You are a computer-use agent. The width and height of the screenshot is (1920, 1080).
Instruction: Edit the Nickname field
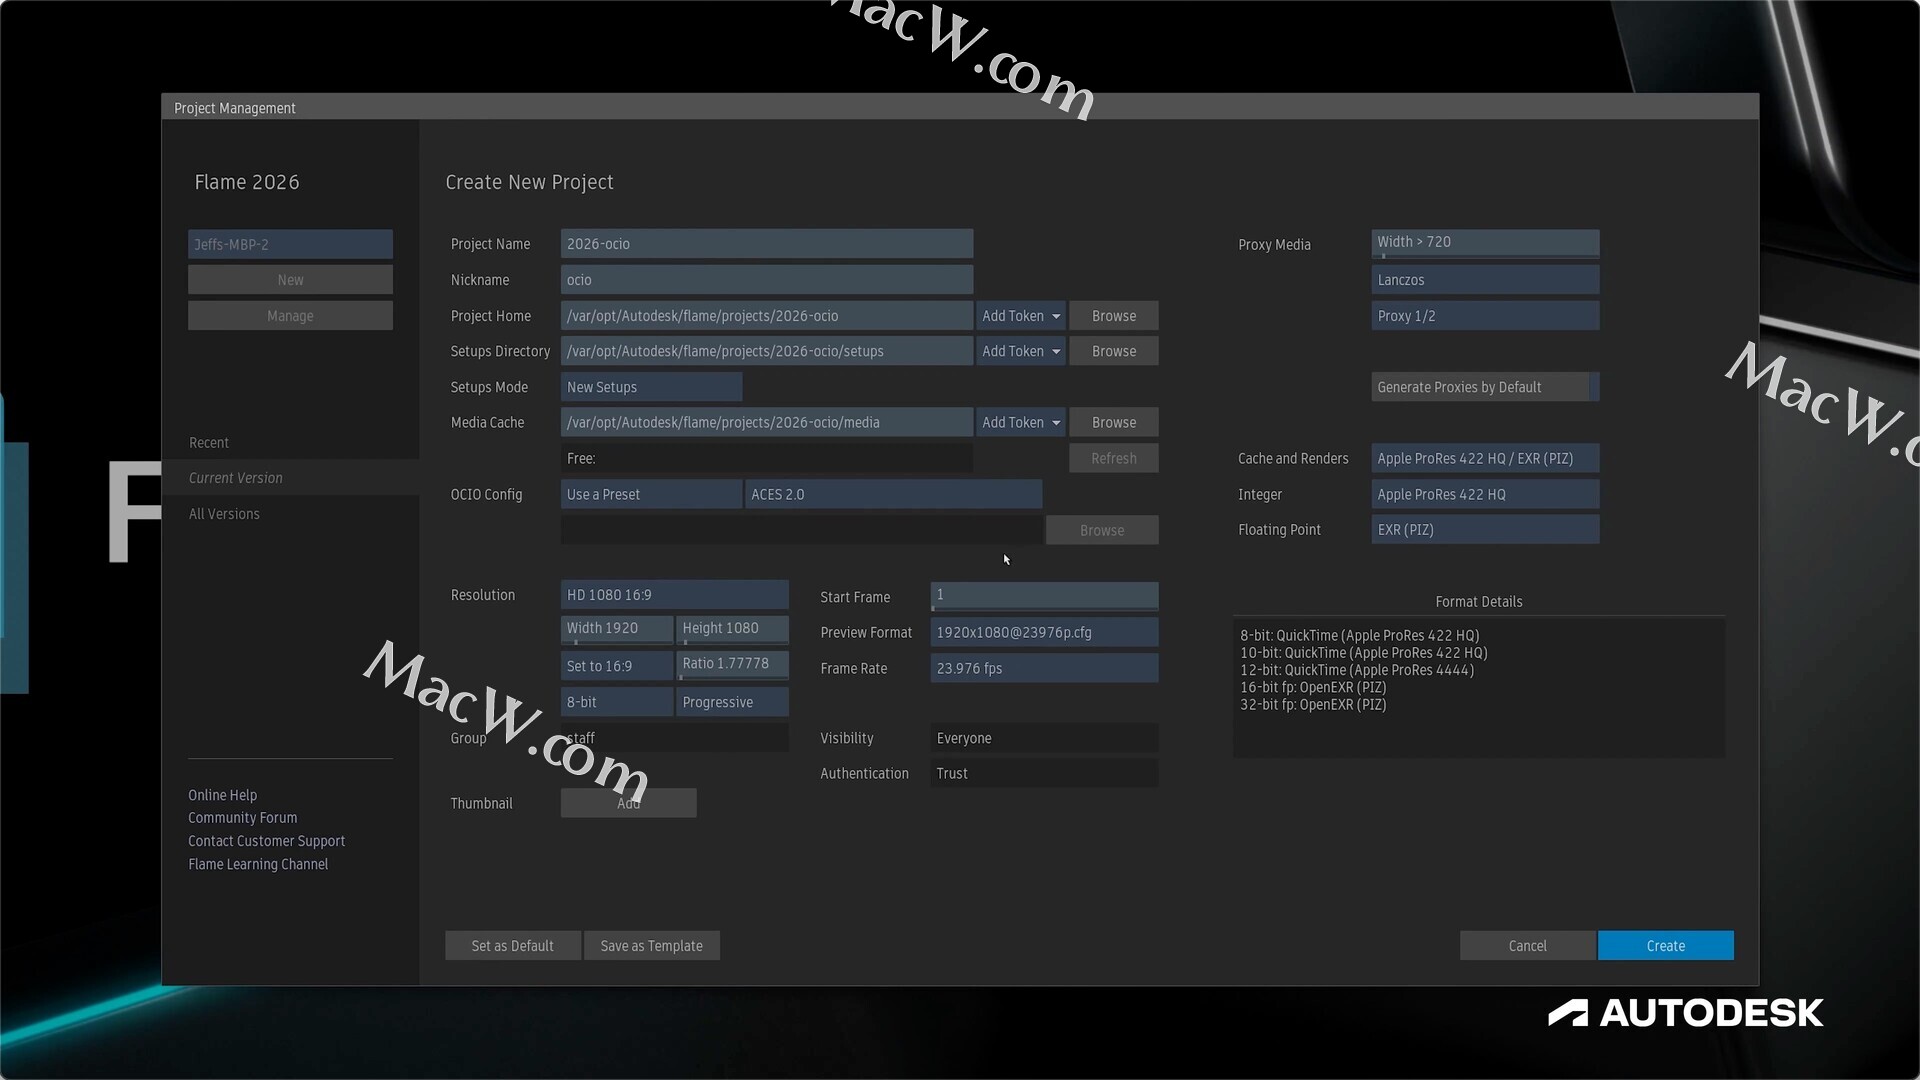pyautogui.click(x=766, y=280)
